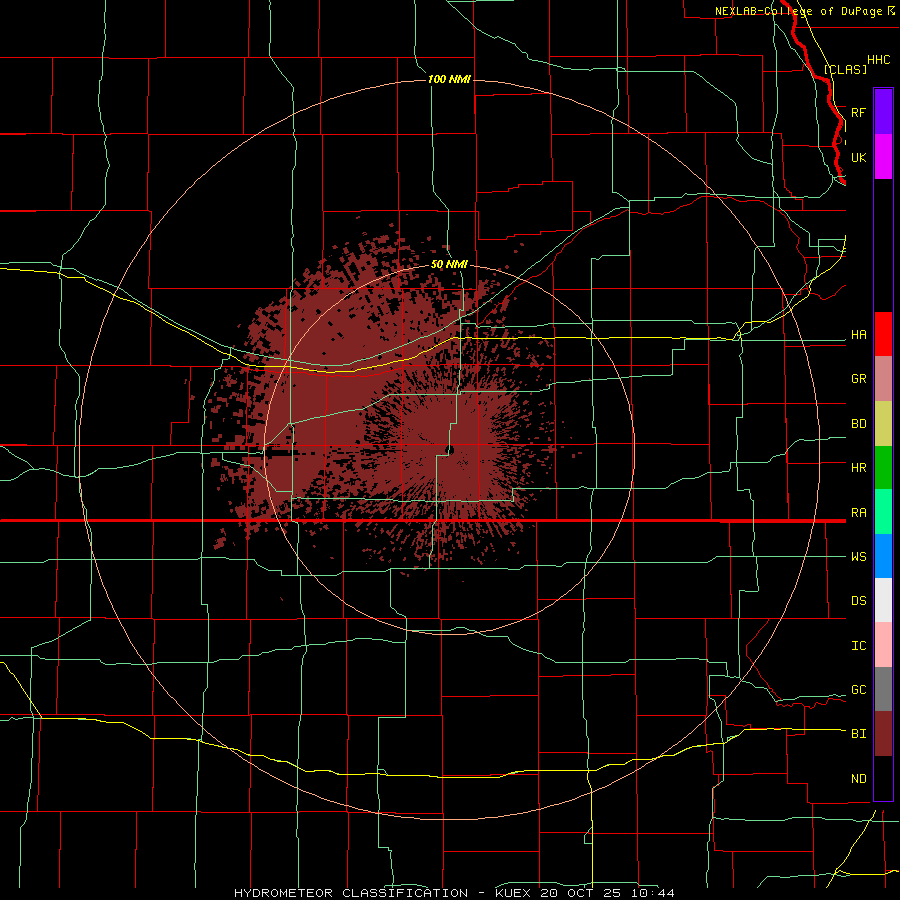Click the HR legend label
The height and width of the screenshot is (900, 900).
click(x=858, y=468)
